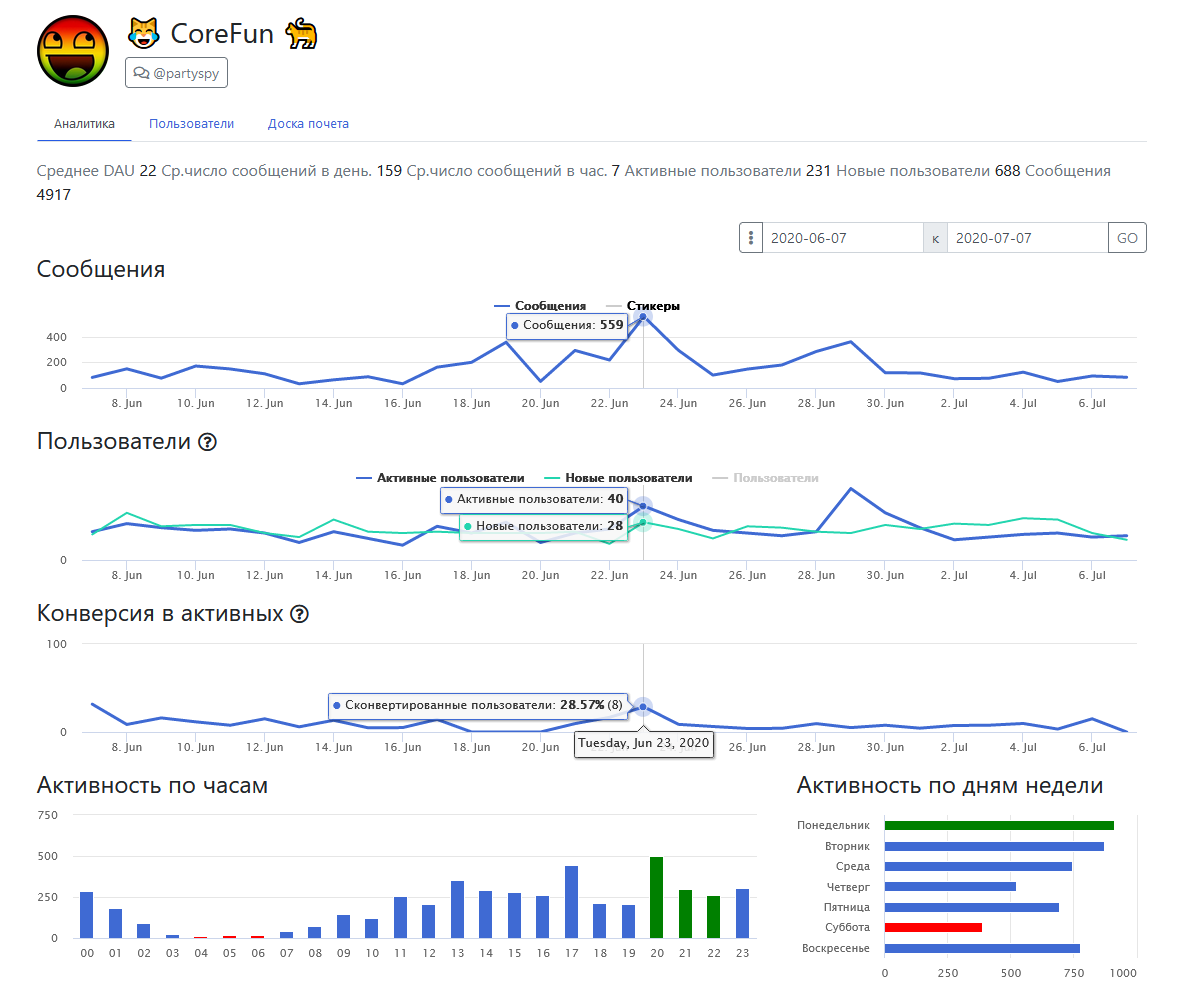Image resolution: width=1181 pixels, height=998 pixels.
Task: Open the @partyspy chat link button
Action: 176,73
